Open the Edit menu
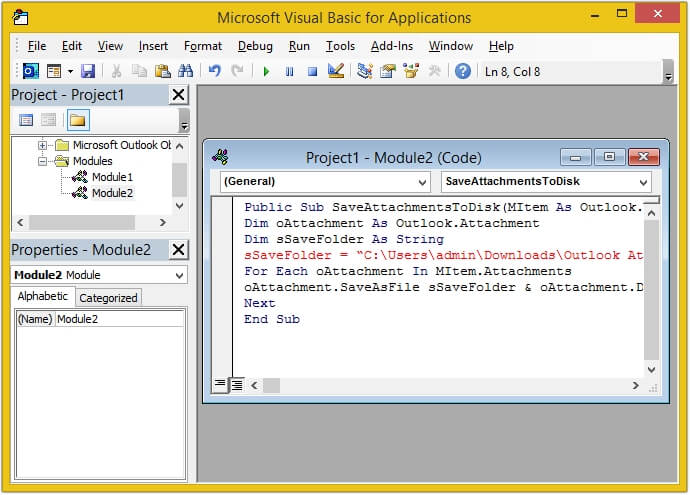 72,46
